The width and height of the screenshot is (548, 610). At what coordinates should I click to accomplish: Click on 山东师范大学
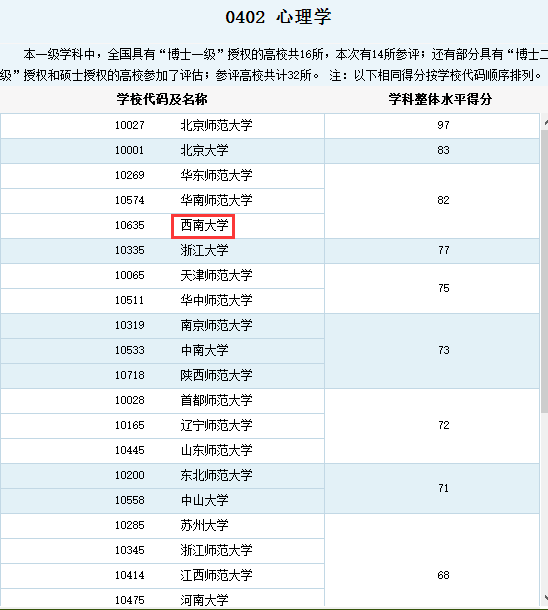point(216,450)
